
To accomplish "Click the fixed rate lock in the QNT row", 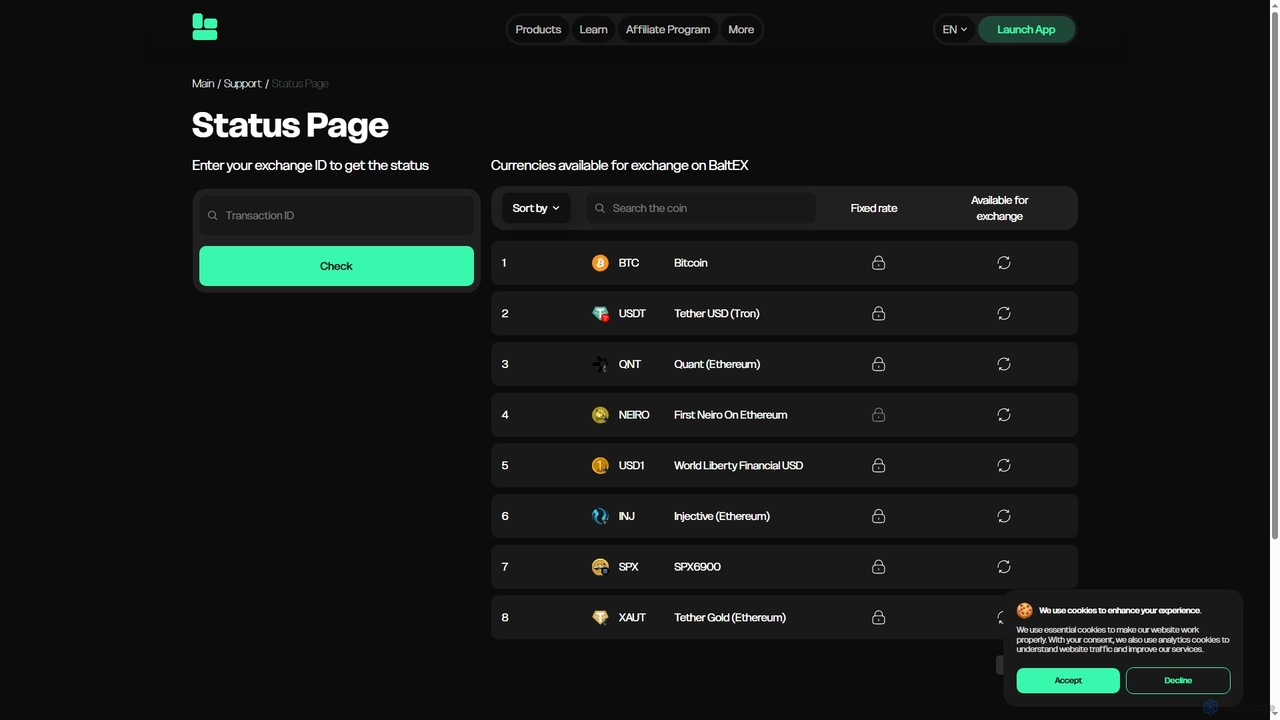I will [x=878, y=364].
